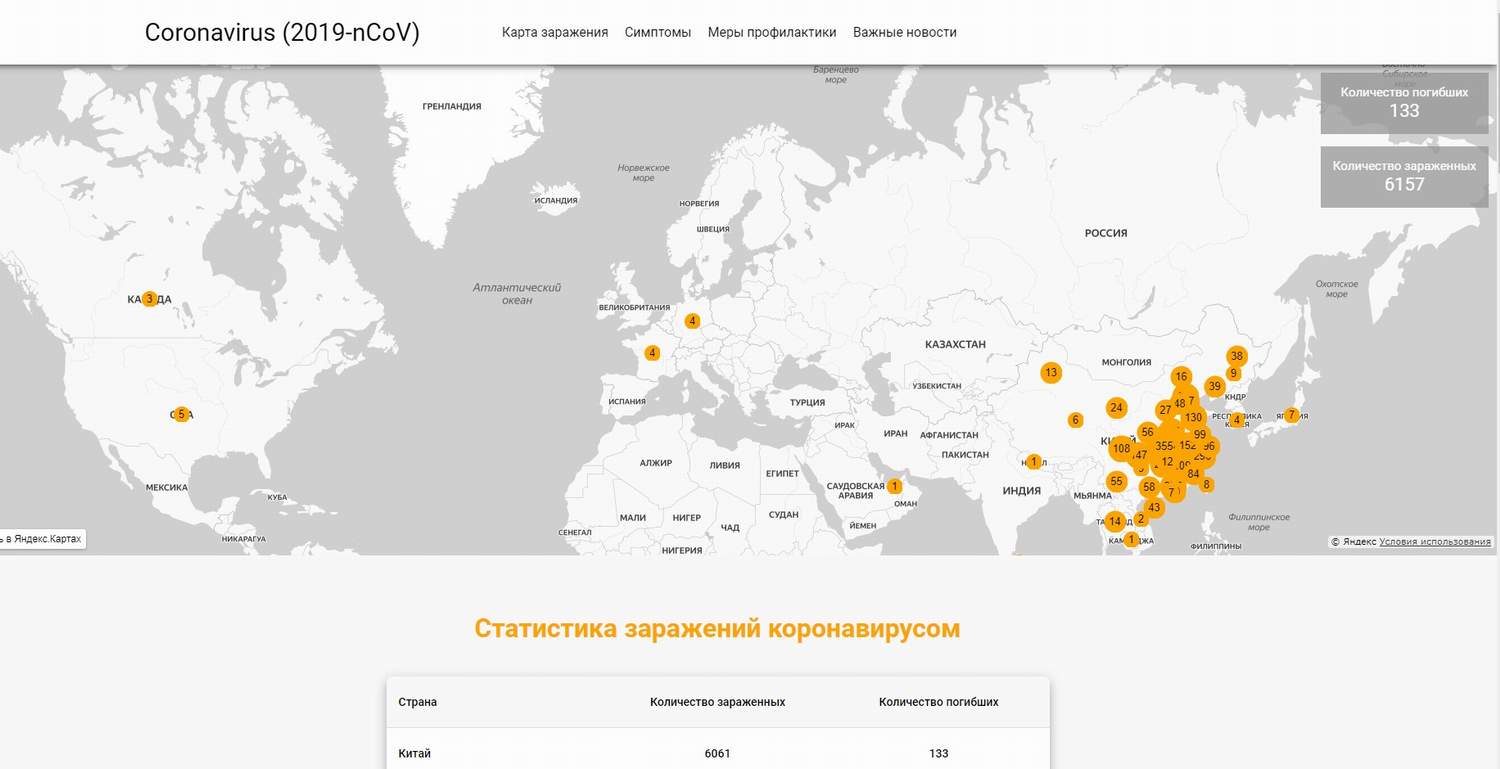The width and height of the screenshot is (1500, 769).
Task: Go to the Симптомы section
Action: 658,32
